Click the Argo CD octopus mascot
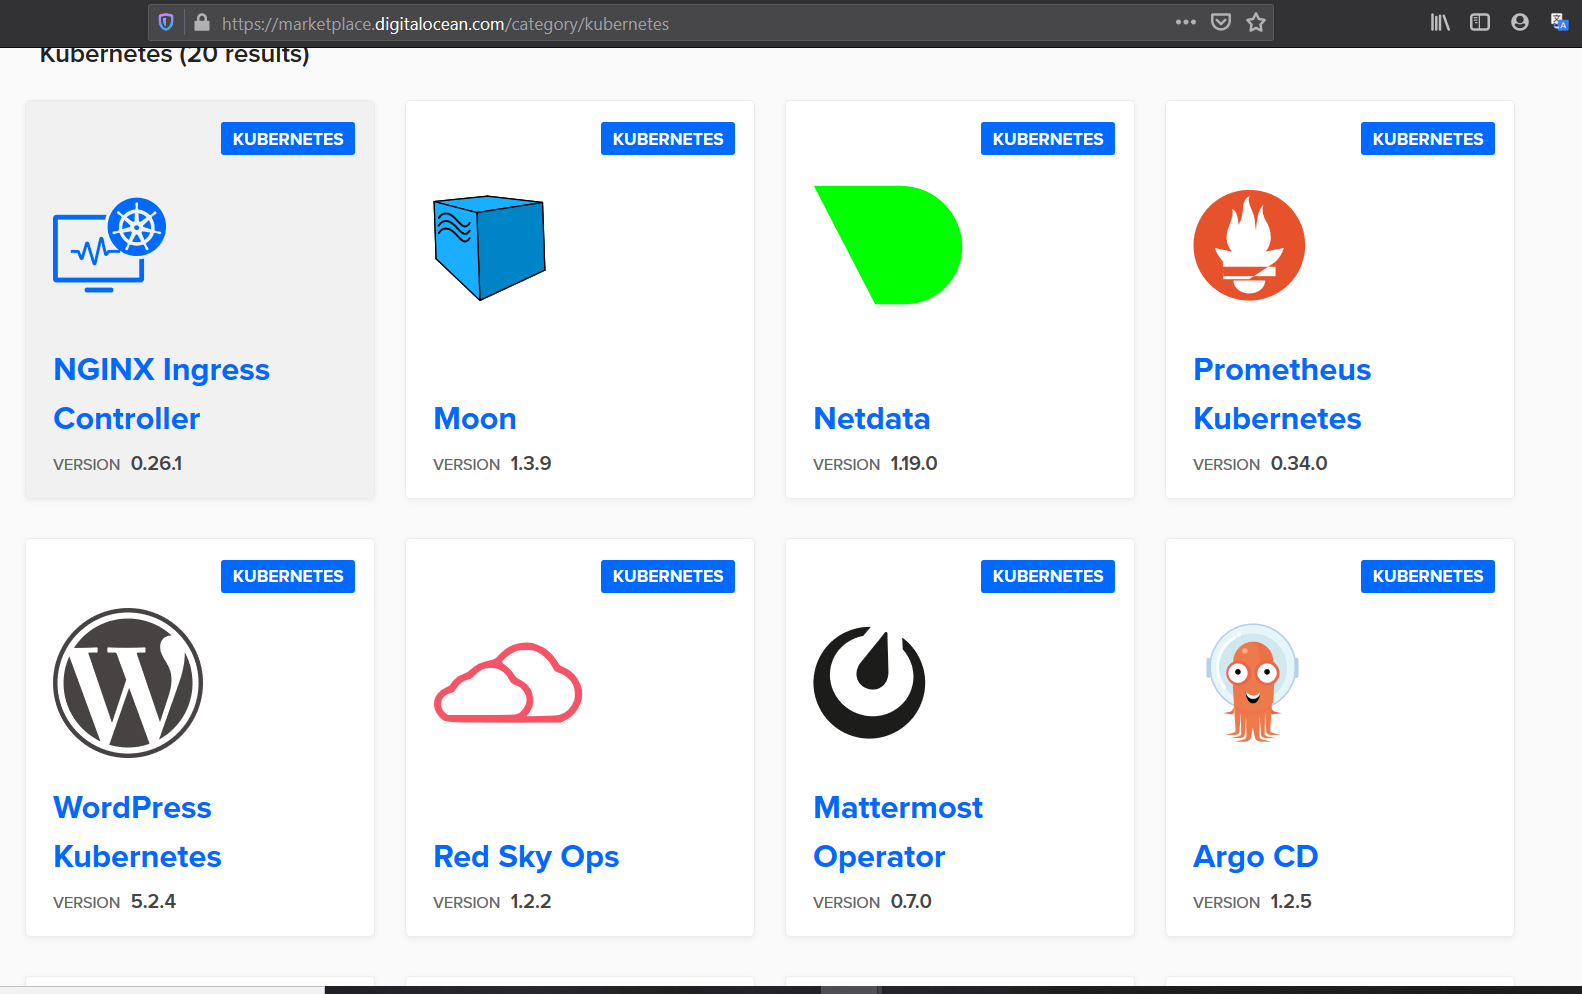The image size is (1582, 994). (1252, 683)
